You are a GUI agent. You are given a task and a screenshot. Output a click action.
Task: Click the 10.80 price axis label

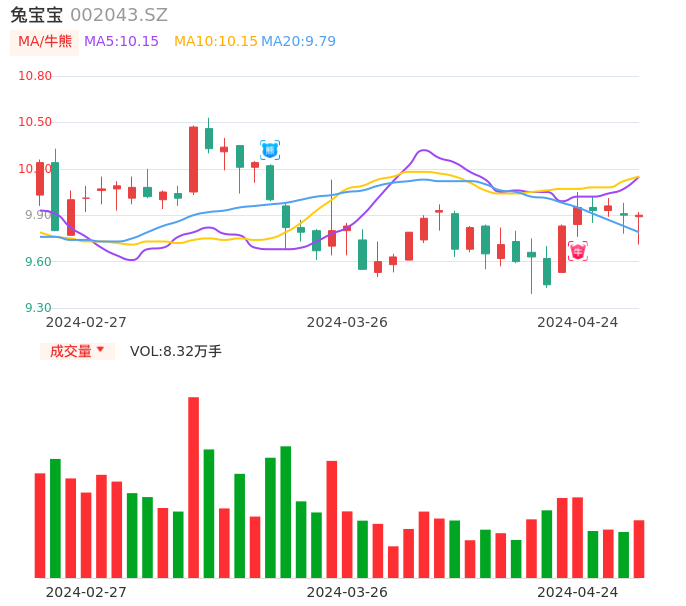tap(35, 76)
